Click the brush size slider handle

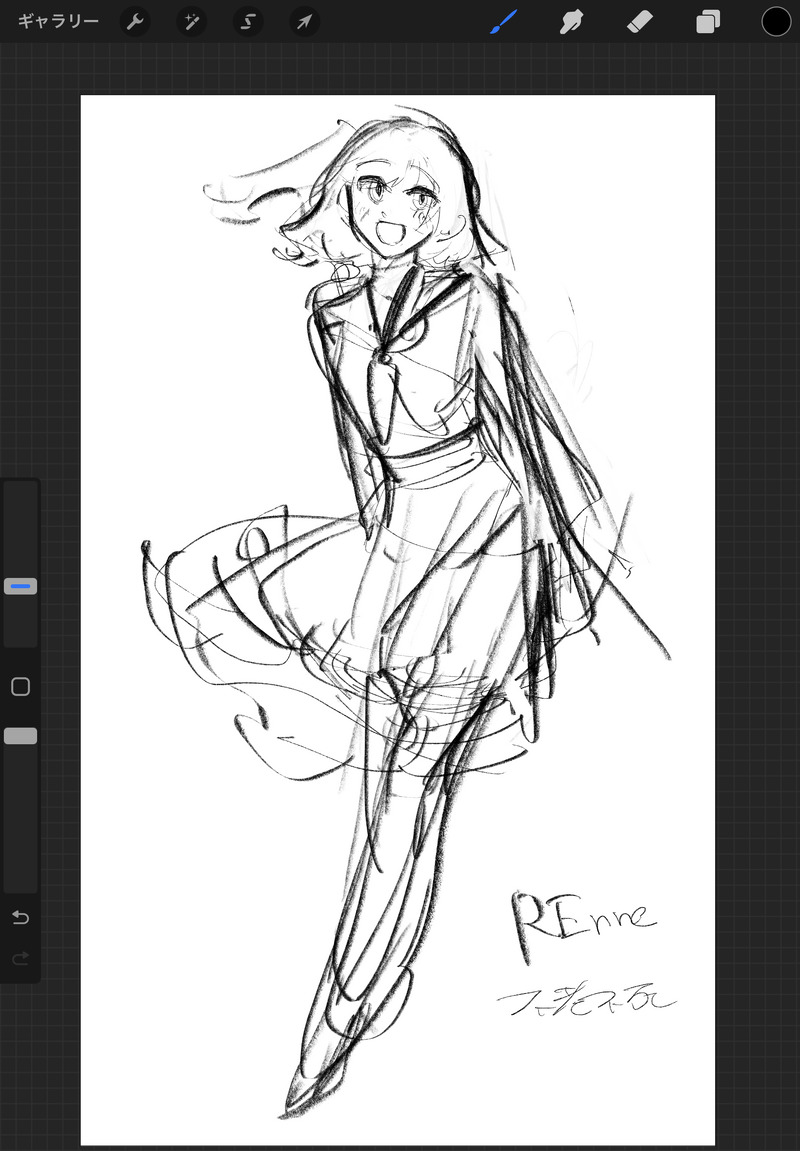[21, 586]
